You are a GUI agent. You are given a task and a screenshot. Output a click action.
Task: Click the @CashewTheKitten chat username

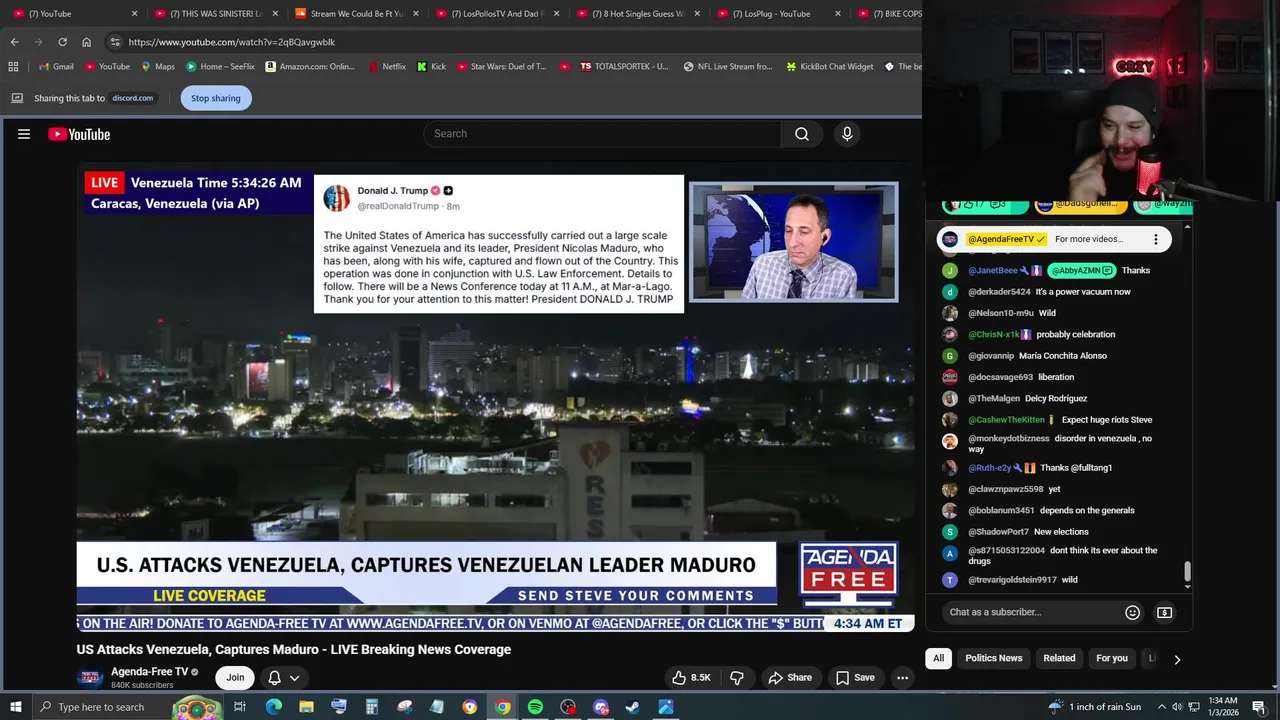coord(1006,420)
